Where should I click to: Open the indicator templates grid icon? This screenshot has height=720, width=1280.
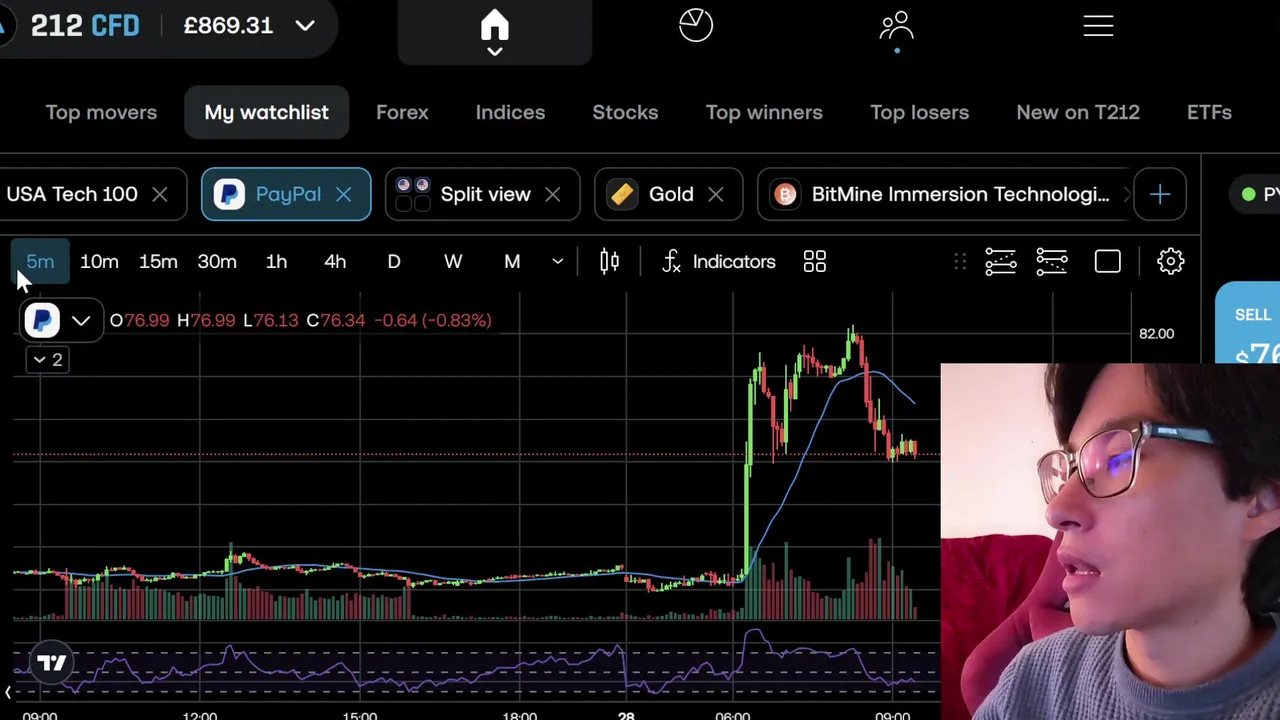pyautogui.click(x=815, y=262)
